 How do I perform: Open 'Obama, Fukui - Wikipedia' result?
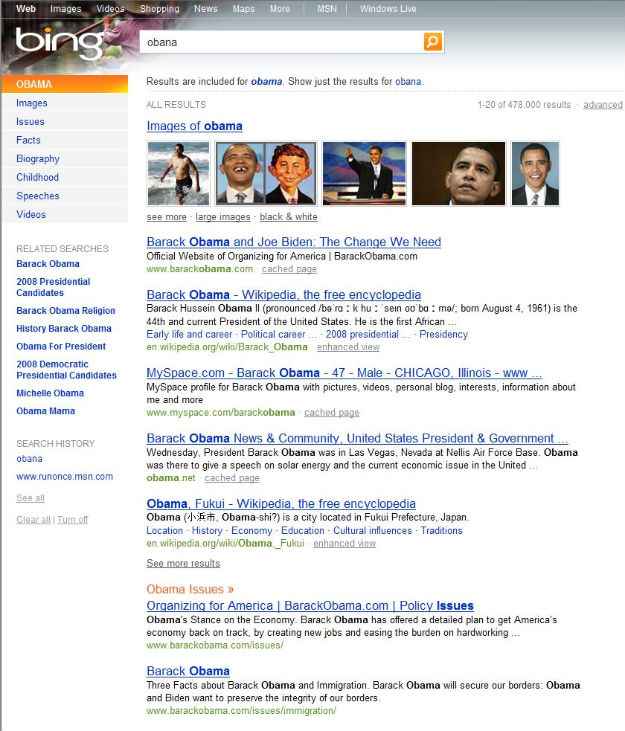(281, 503)
